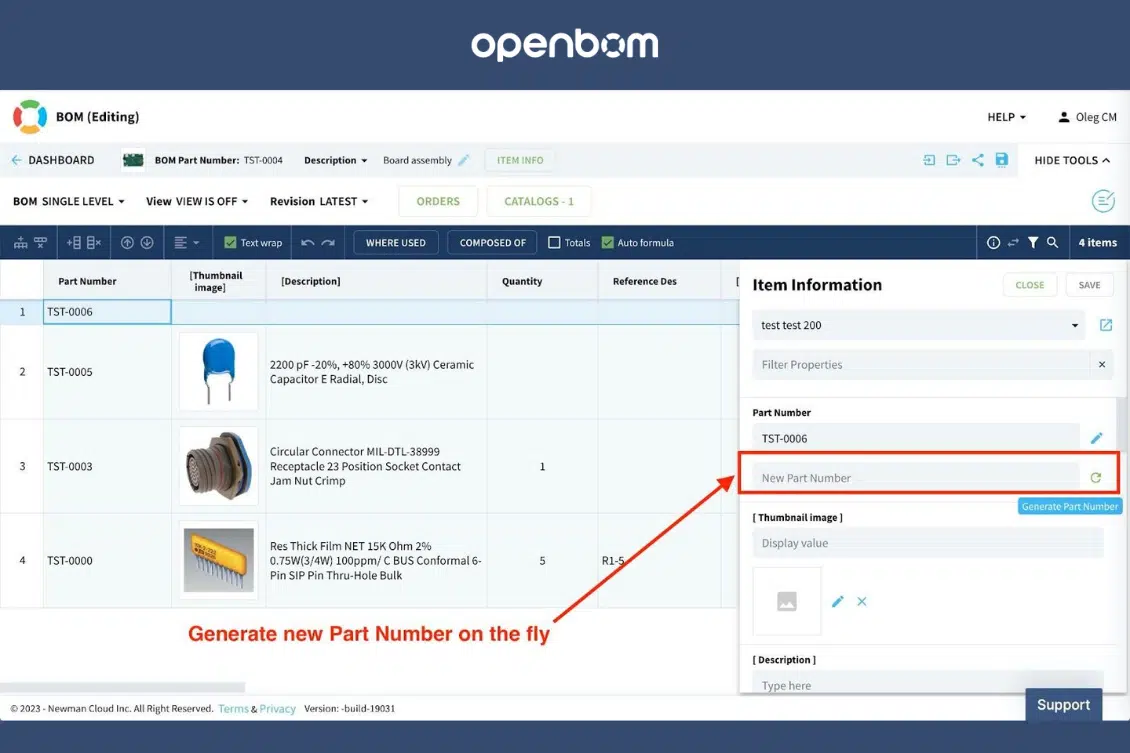The image size is (1130, 753).
Task: Collapse toolbar with HIDE TOOLS
Action: (1072, 160)
